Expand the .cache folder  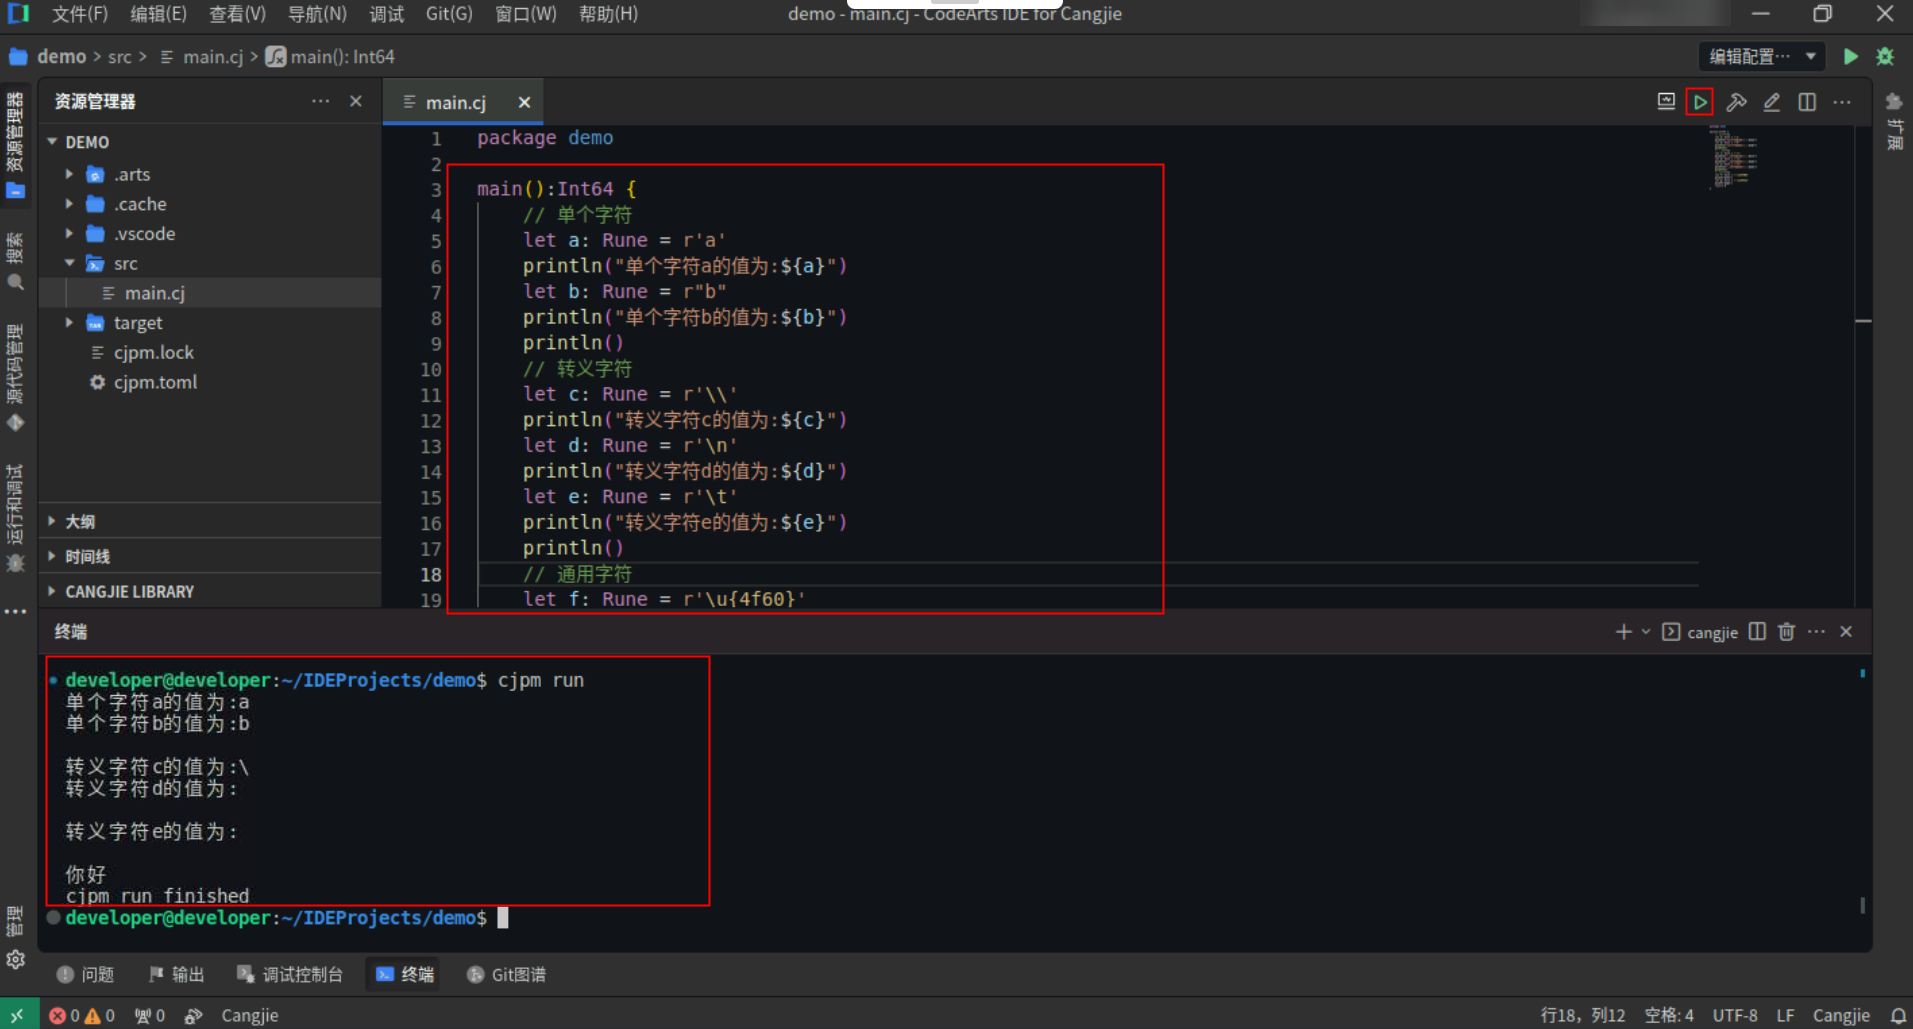point(69,204)
